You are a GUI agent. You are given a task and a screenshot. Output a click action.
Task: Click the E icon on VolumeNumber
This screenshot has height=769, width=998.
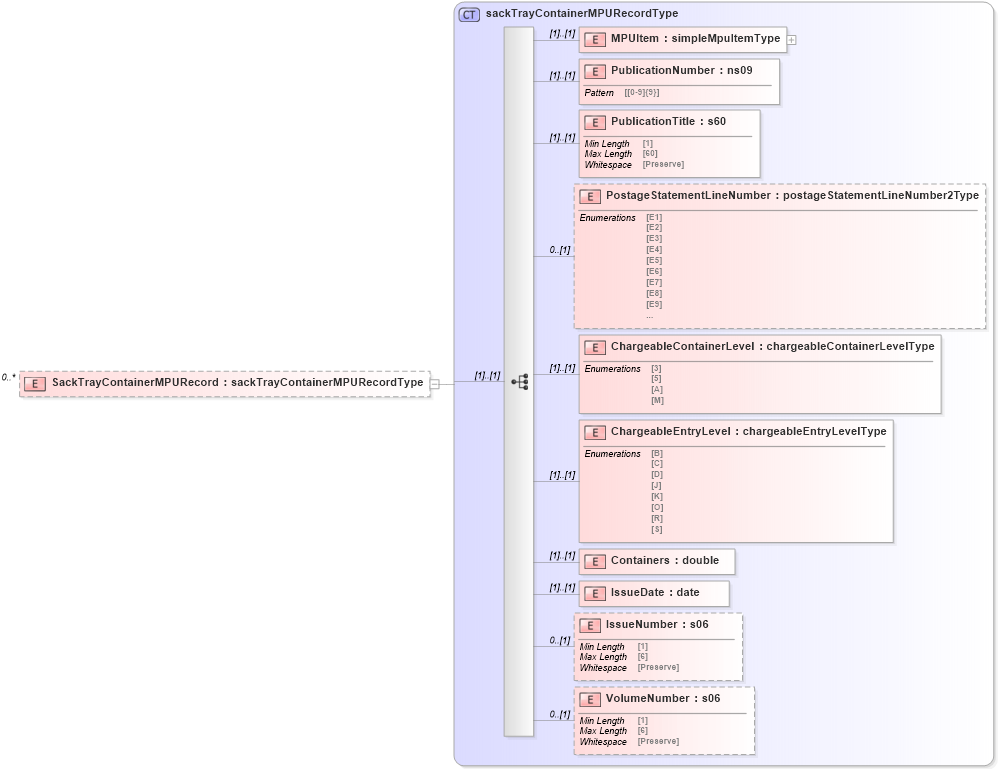click(590, 698)
